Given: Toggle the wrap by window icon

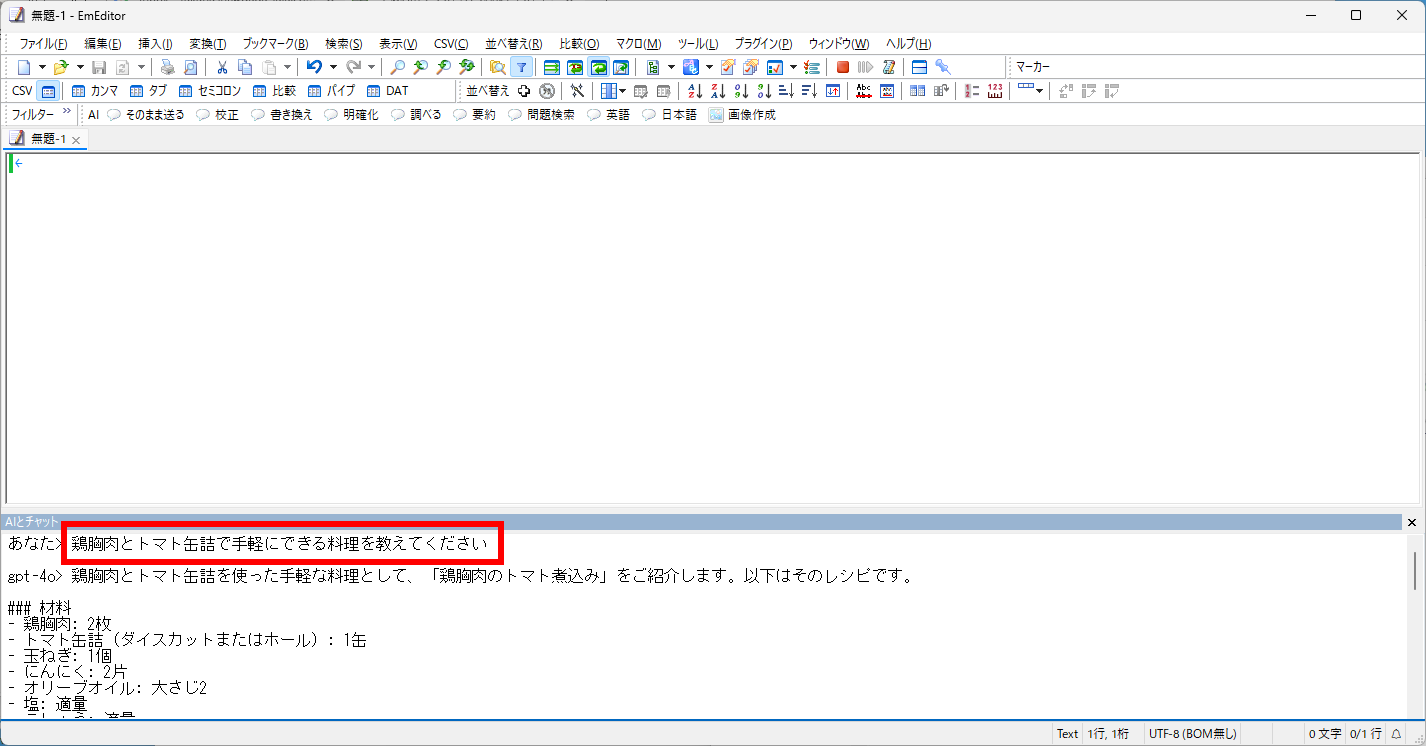Looking at the screenshot, I should point(597,67).
